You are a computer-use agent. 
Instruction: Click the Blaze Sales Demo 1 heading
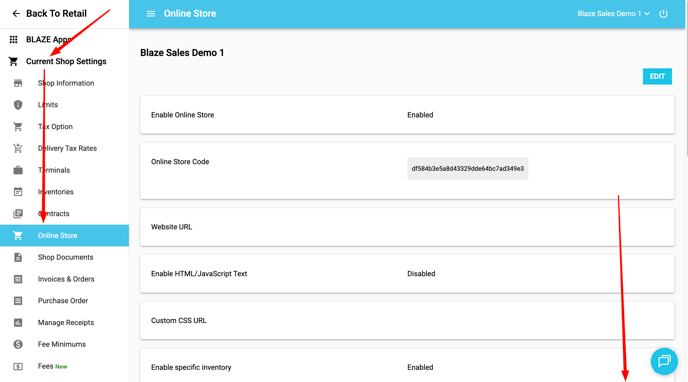[x=182, y=53]
